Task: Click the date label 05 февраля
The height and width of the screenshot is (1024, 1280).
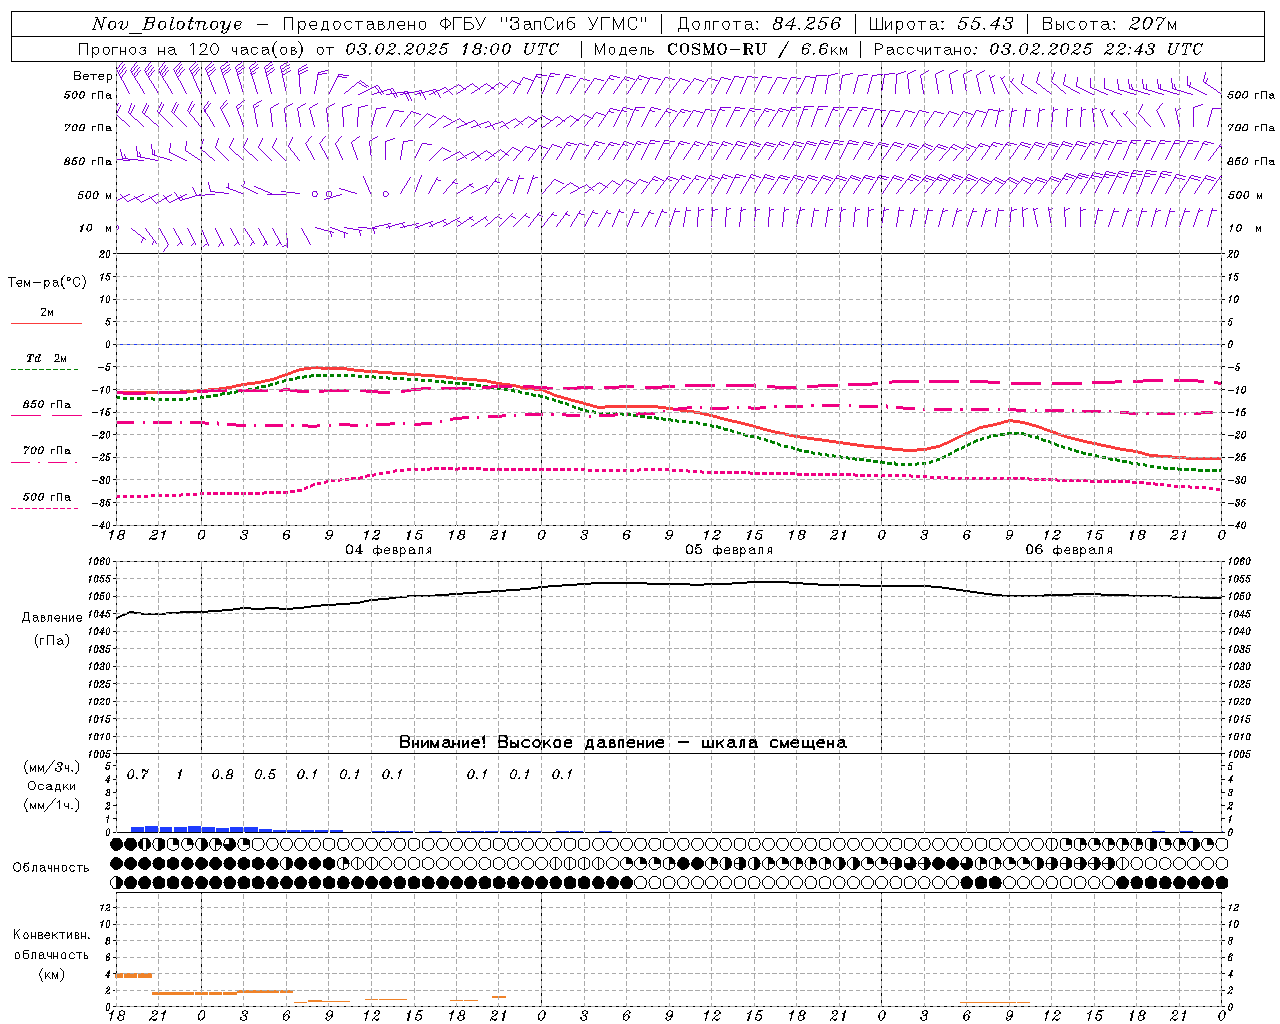Action: (729, 550)
